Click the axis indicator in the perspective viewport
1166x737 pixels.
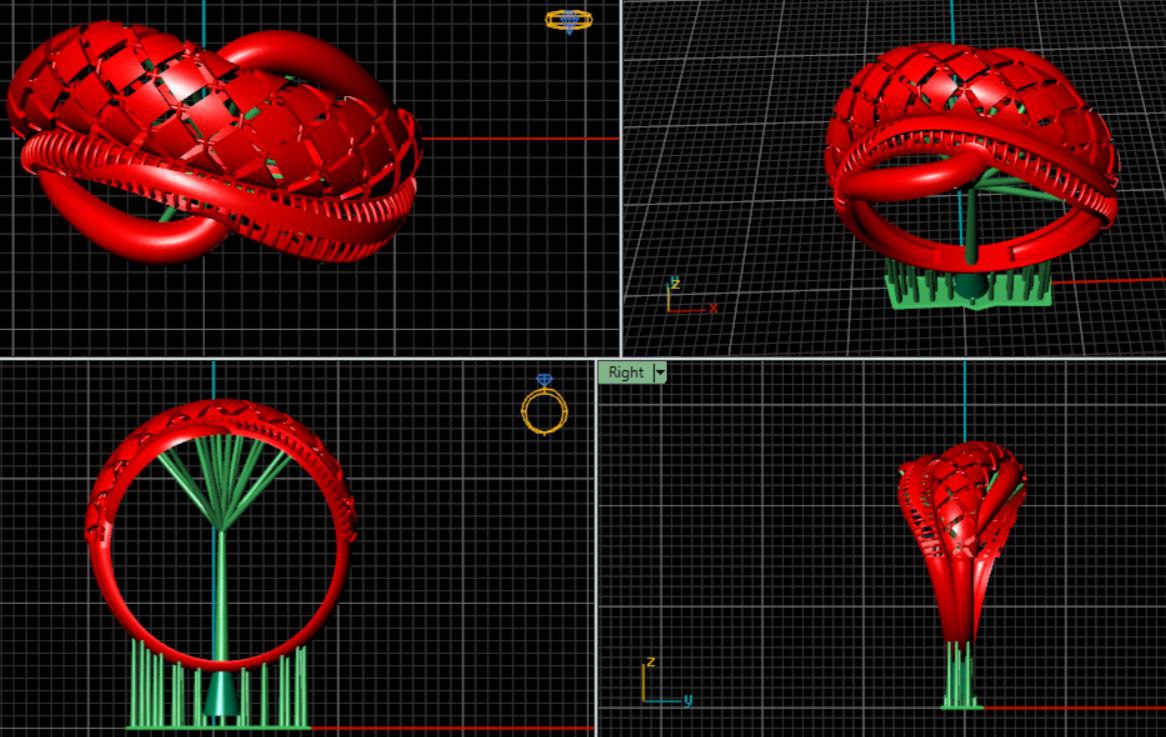click(692, 296)
